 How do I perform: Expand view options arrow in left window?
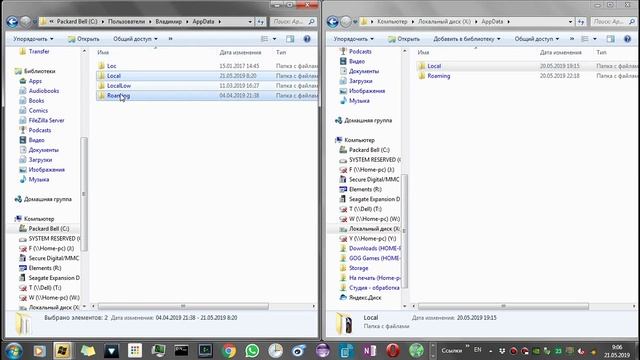(x=274, y=39)
